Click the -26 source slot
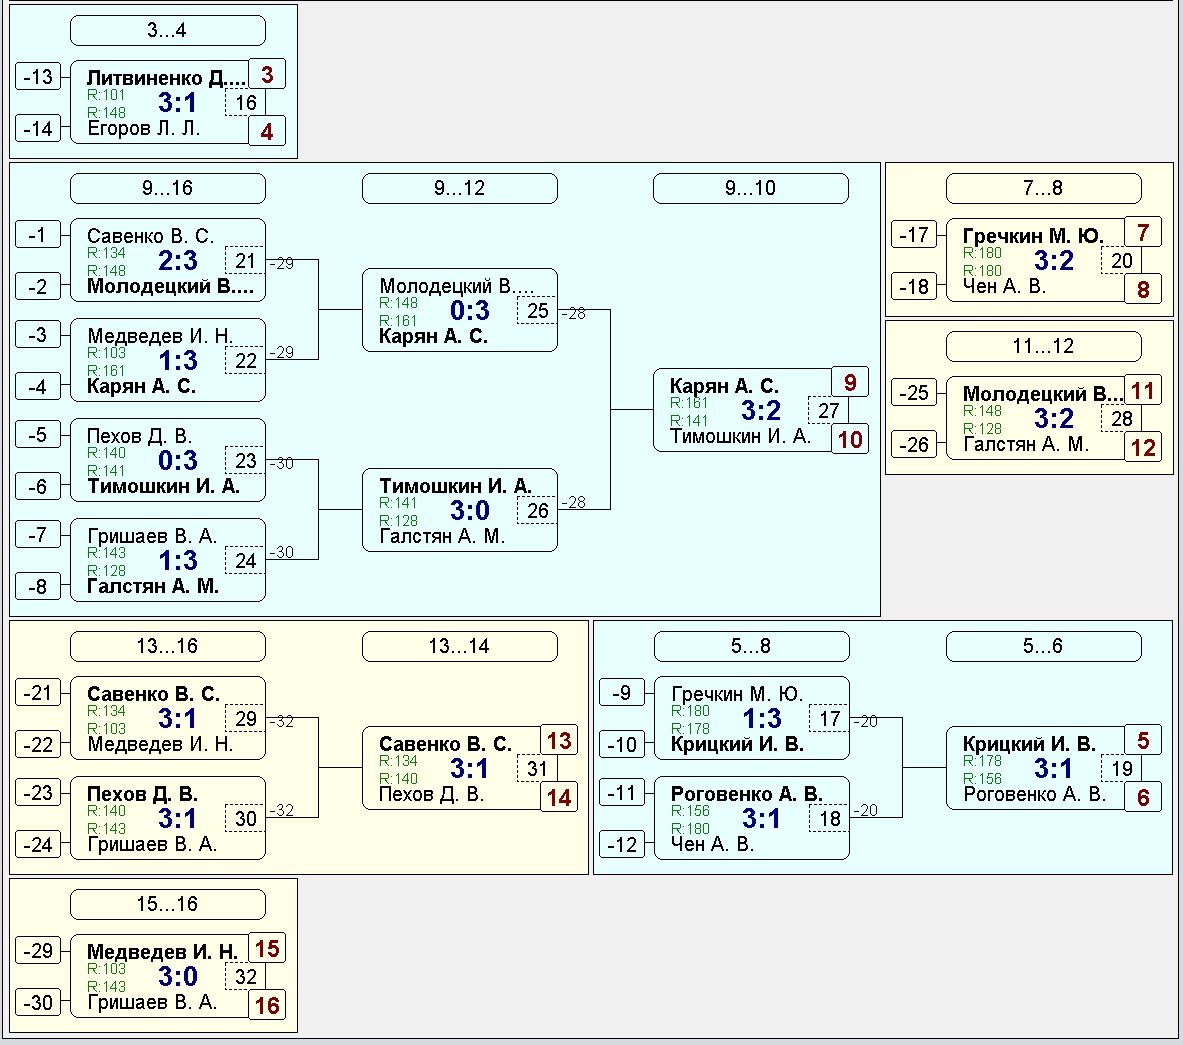 (x=914, y=444)
